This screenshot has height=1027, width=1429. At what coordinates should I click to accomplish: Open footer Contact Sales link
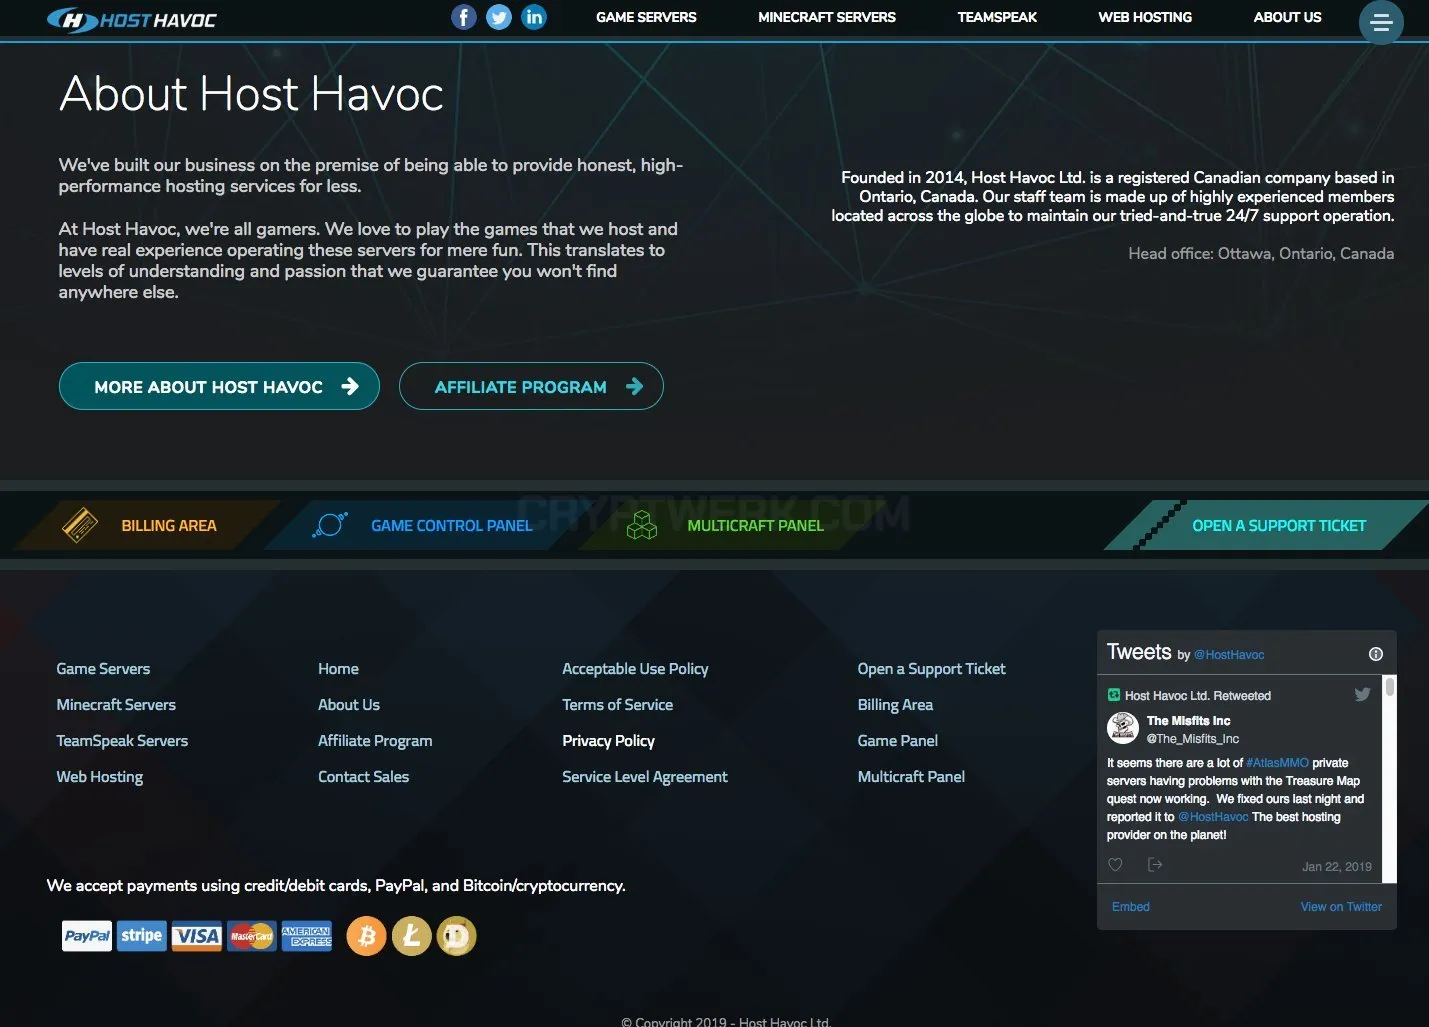point(363,777)
